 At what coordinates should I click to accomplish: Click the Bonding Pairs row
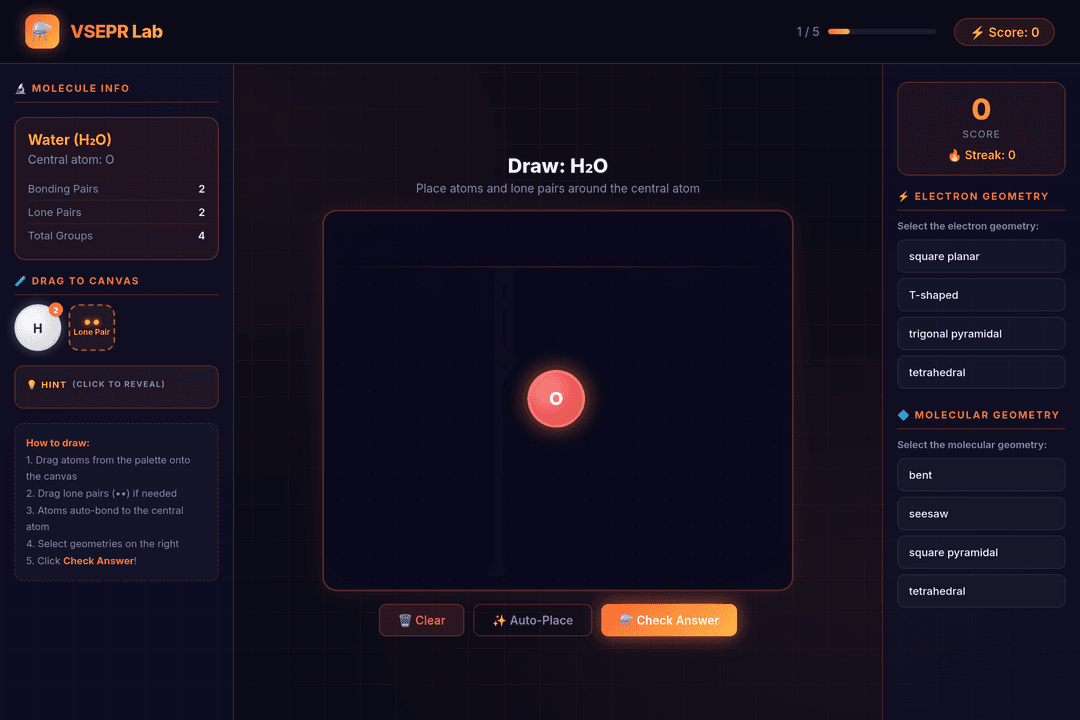coord(116,189)
